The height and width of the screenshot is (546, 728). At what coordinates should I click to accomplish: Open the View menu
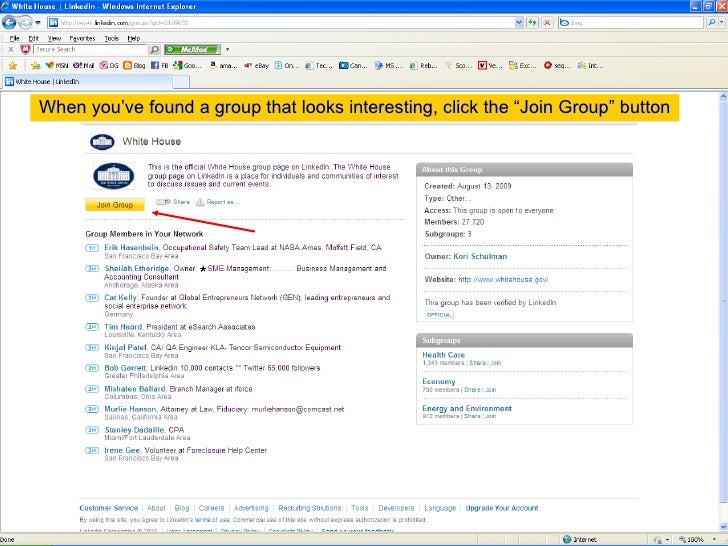(54, 39)
